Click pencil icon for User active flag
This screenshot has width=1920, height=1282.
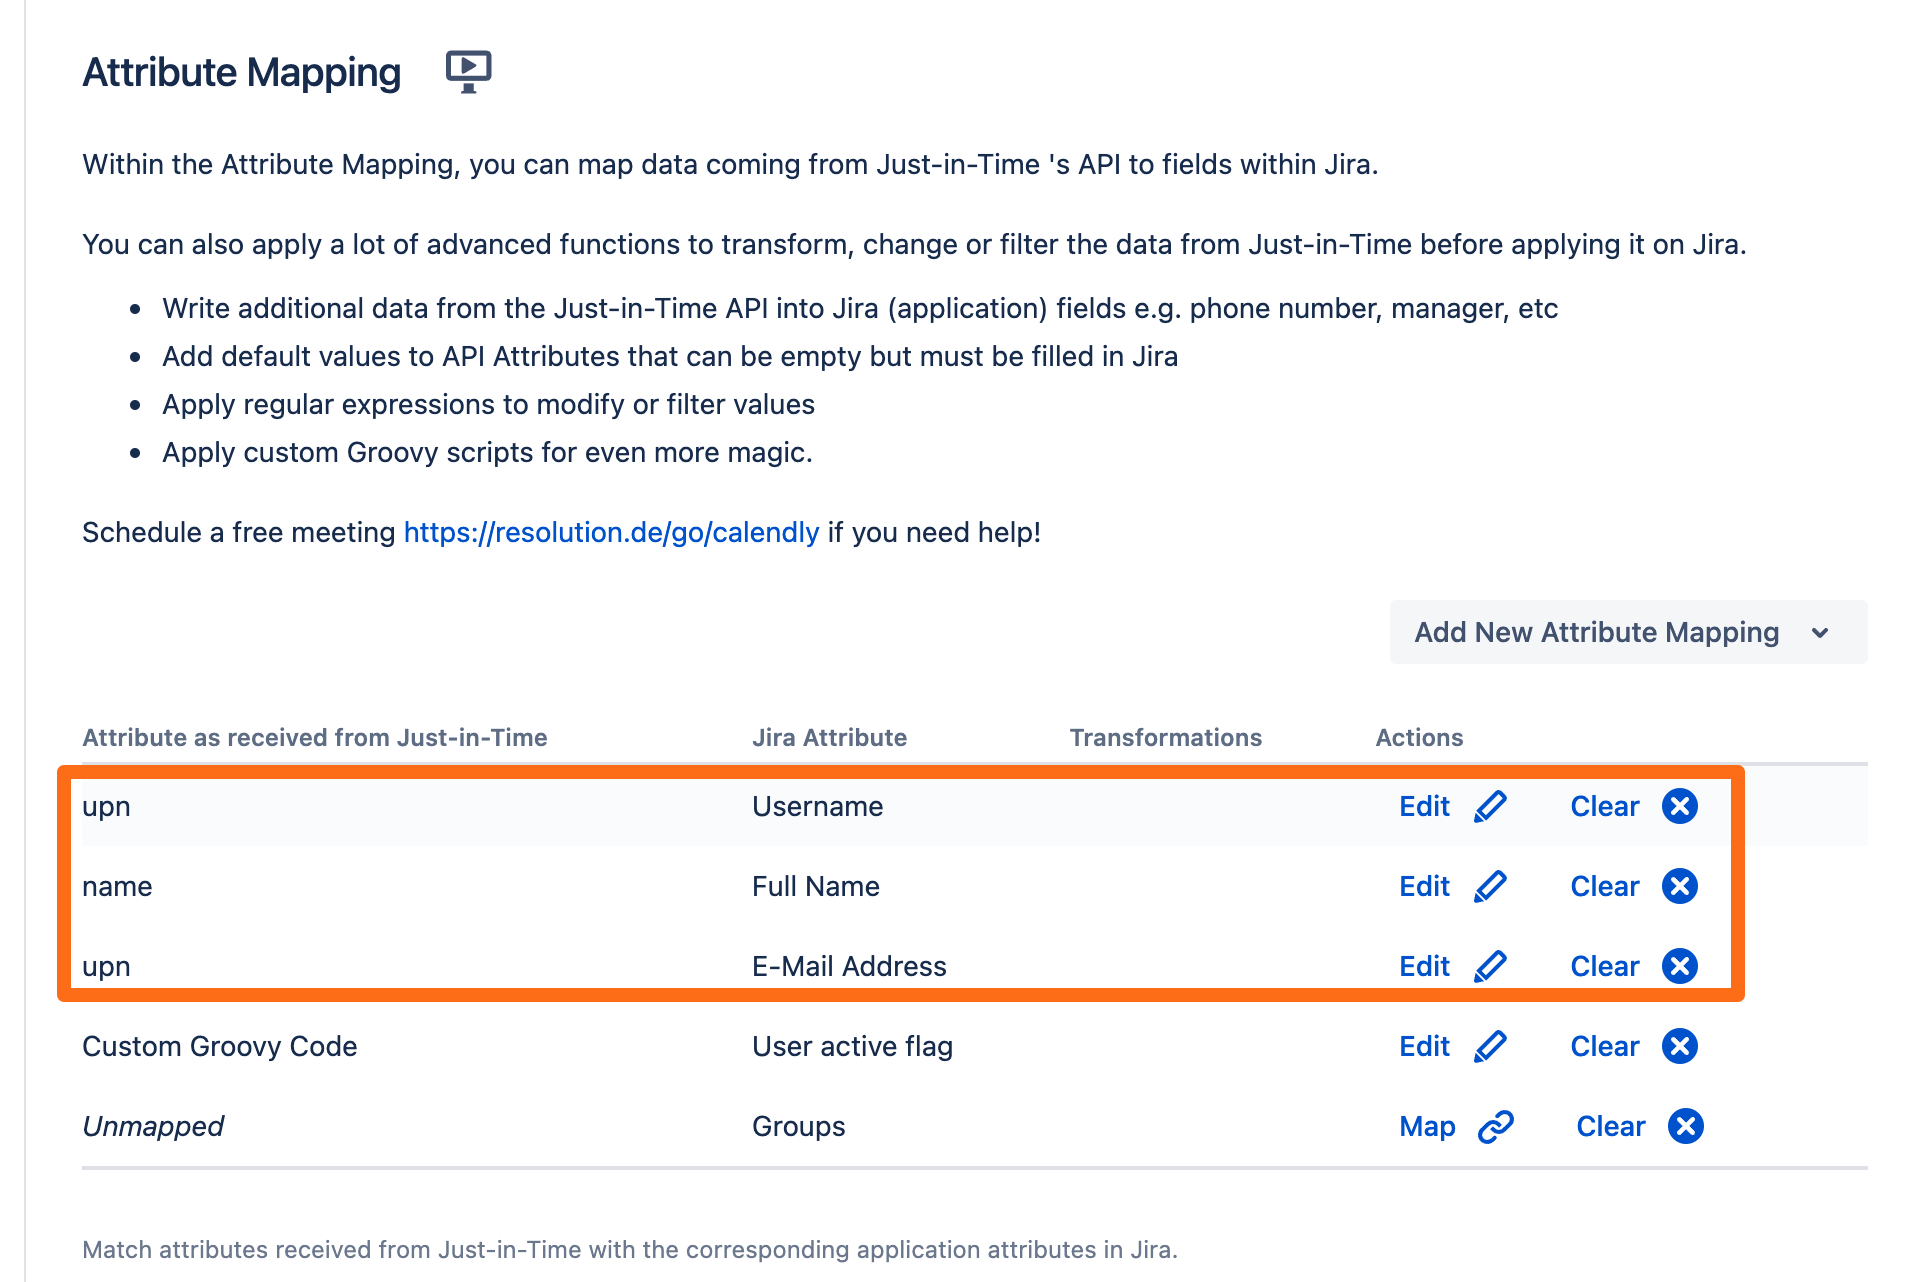coord(1490,1046)
